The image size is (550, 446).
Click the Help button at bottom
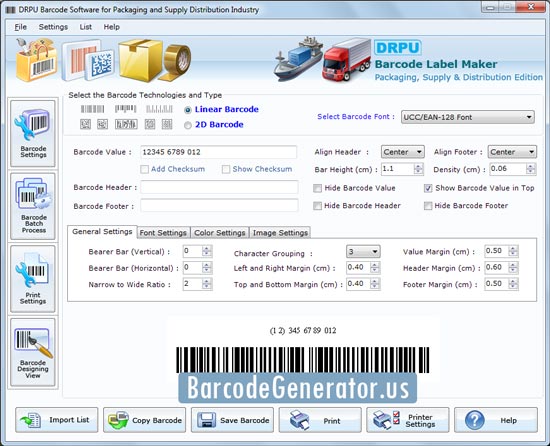point(496,420)
